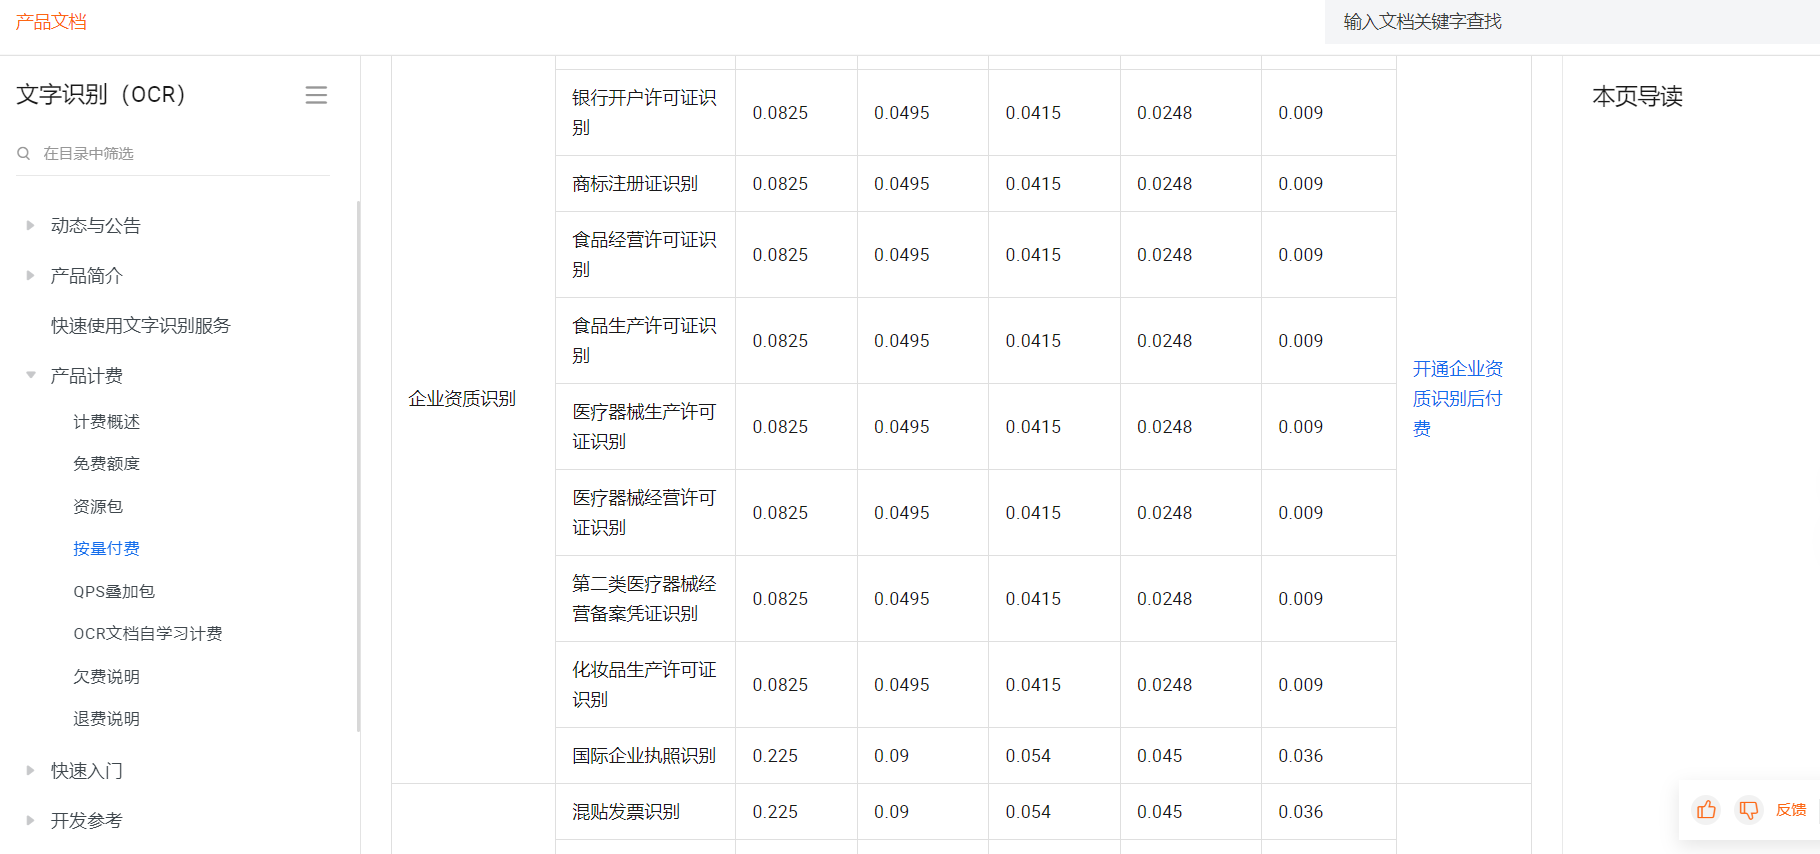The image size is (1820, 854).
Task: Open 免费额度 page
Action: 106,464
